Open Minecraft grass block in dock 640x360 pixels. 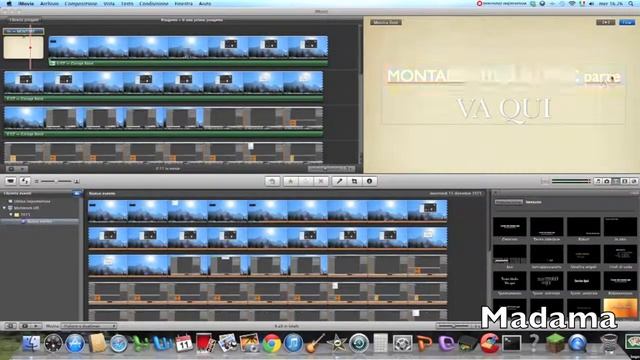(x=556, y=343)
